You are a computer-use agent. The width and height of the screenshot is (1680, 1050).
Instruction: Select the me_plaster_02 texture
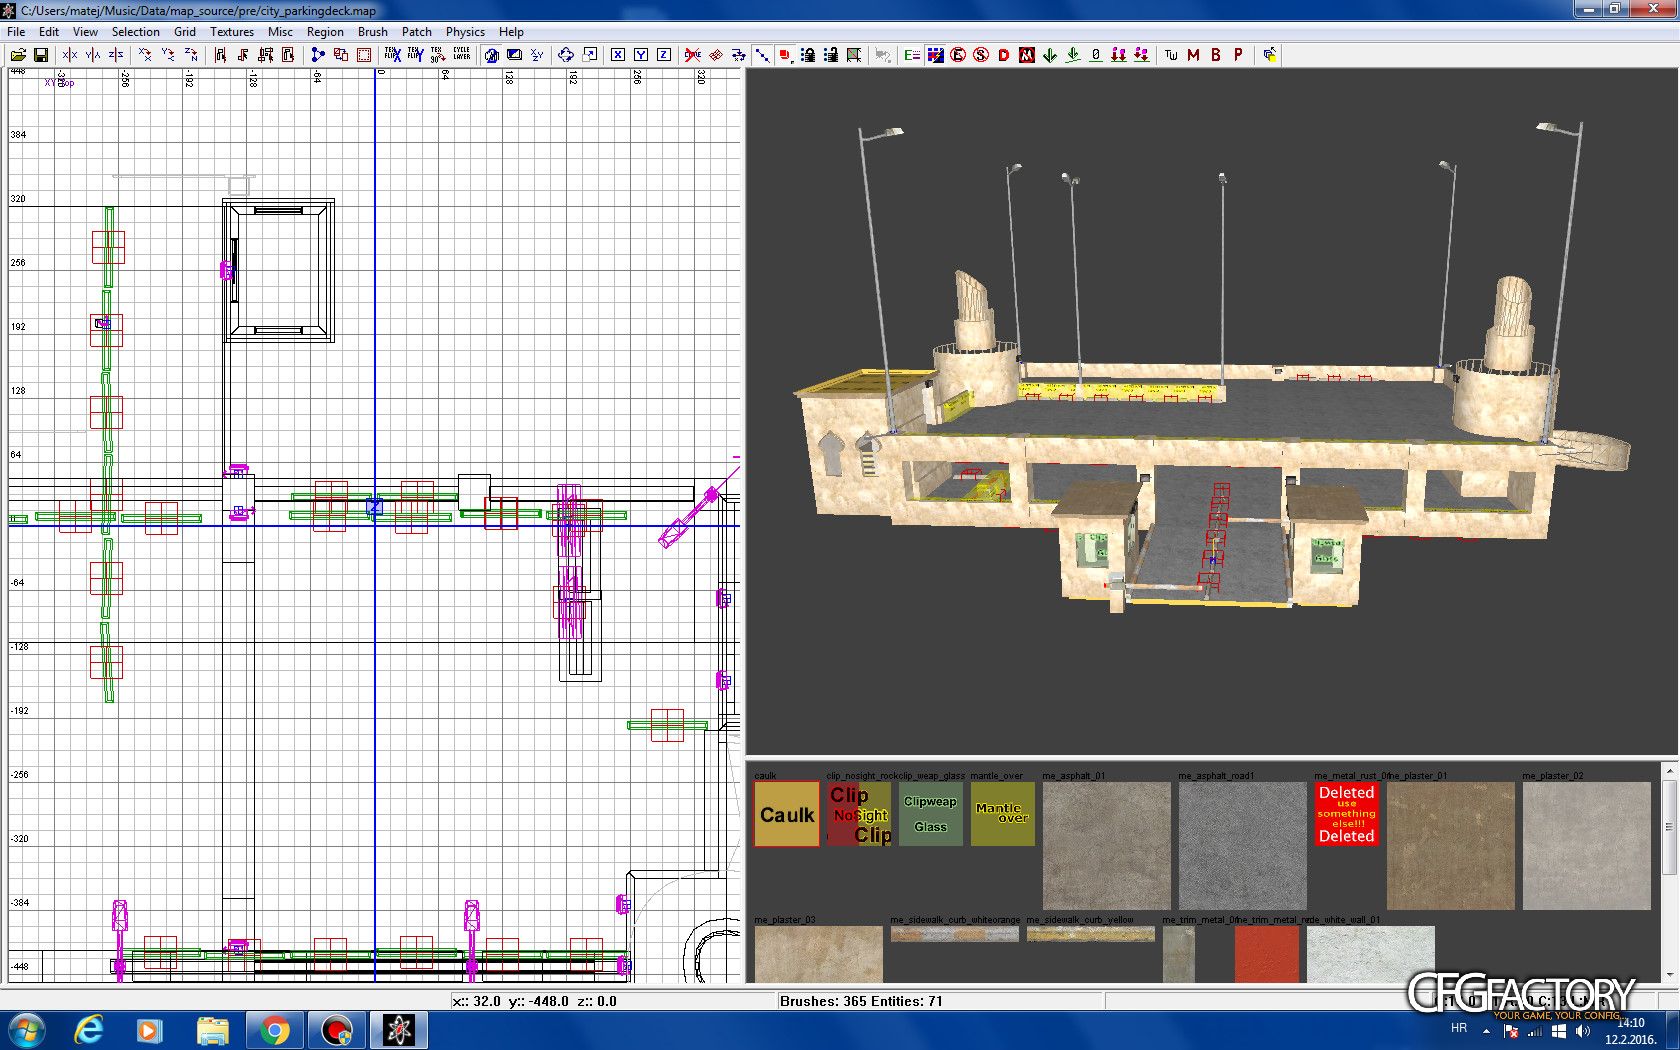(1587, 846)
